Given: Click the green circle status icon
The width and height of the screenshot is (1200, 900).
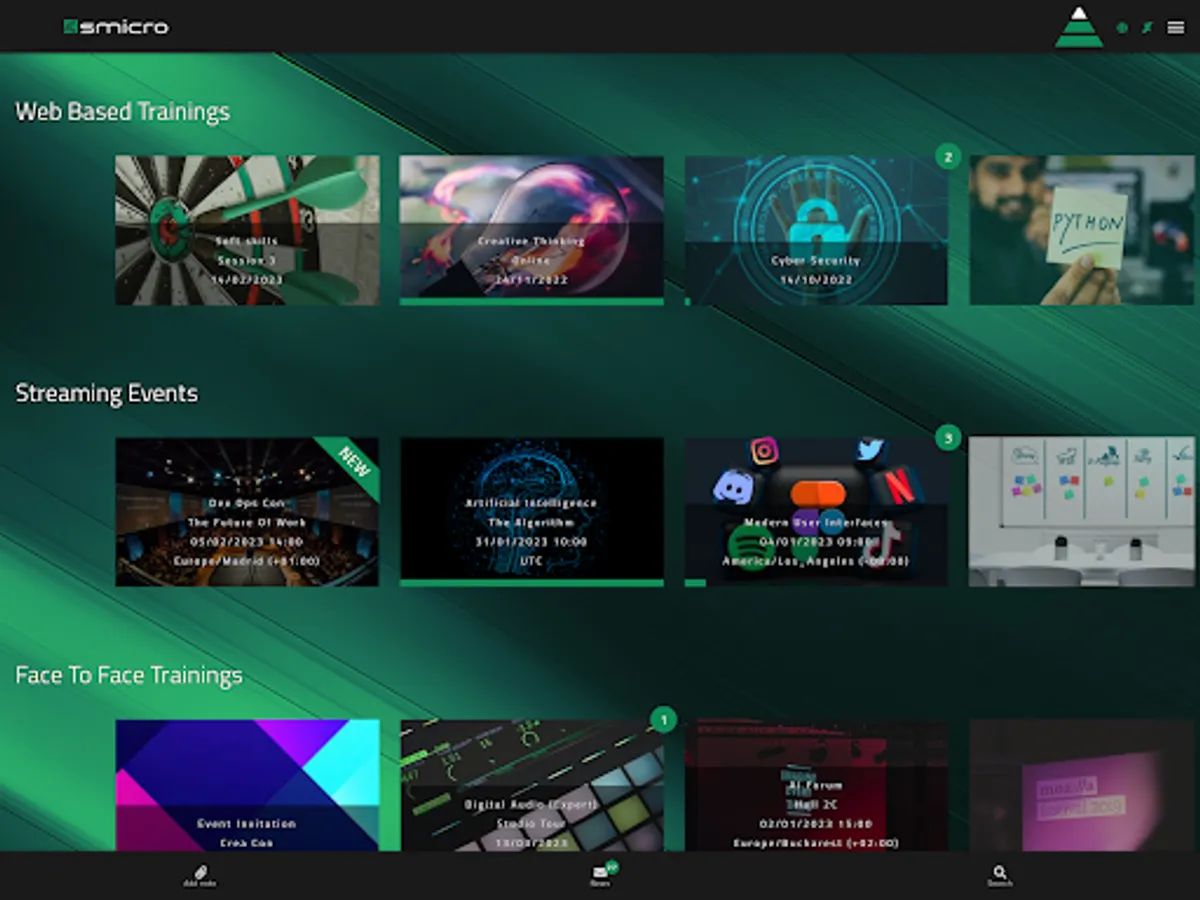Looking at the screenshot, I should 1122,28.
